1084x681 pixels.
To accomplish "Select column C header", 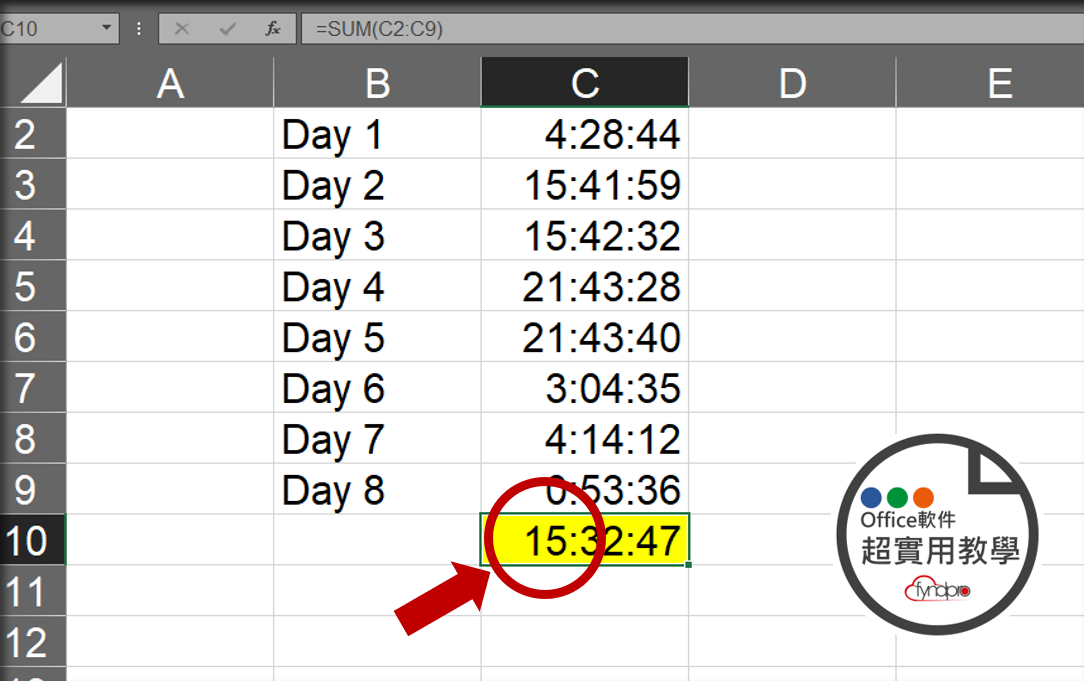I will (x=585, y=82).
